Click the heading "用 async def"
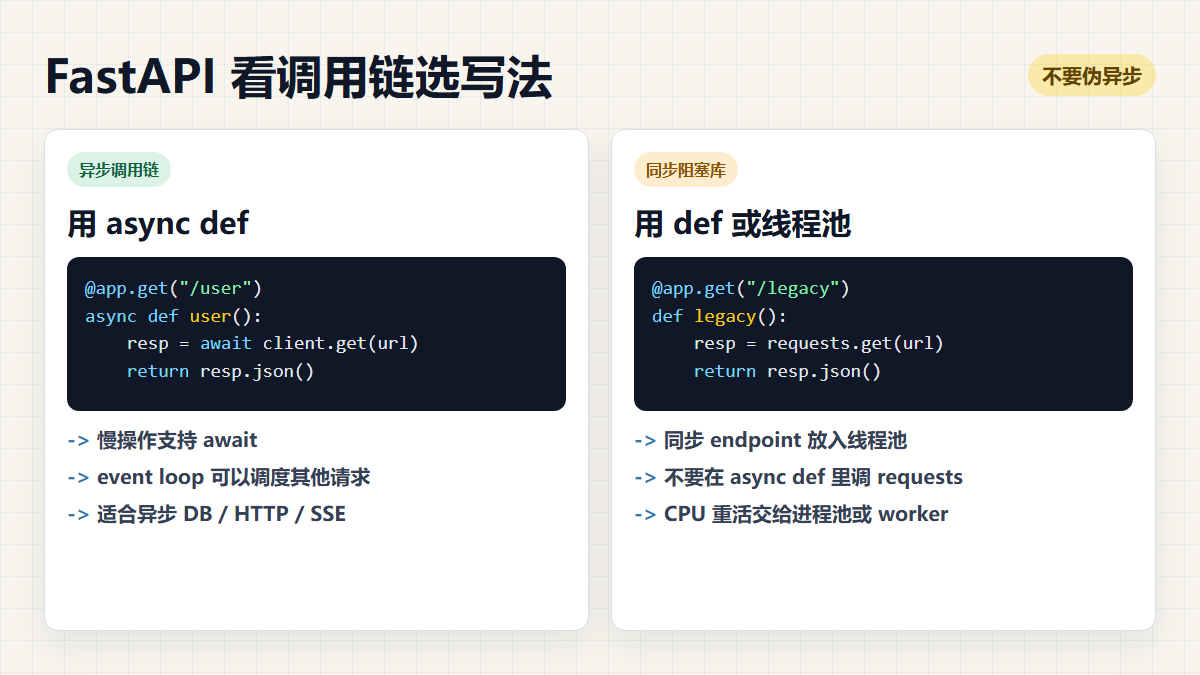The width and height of the screenshot is (1200, 675). point(158,222)
